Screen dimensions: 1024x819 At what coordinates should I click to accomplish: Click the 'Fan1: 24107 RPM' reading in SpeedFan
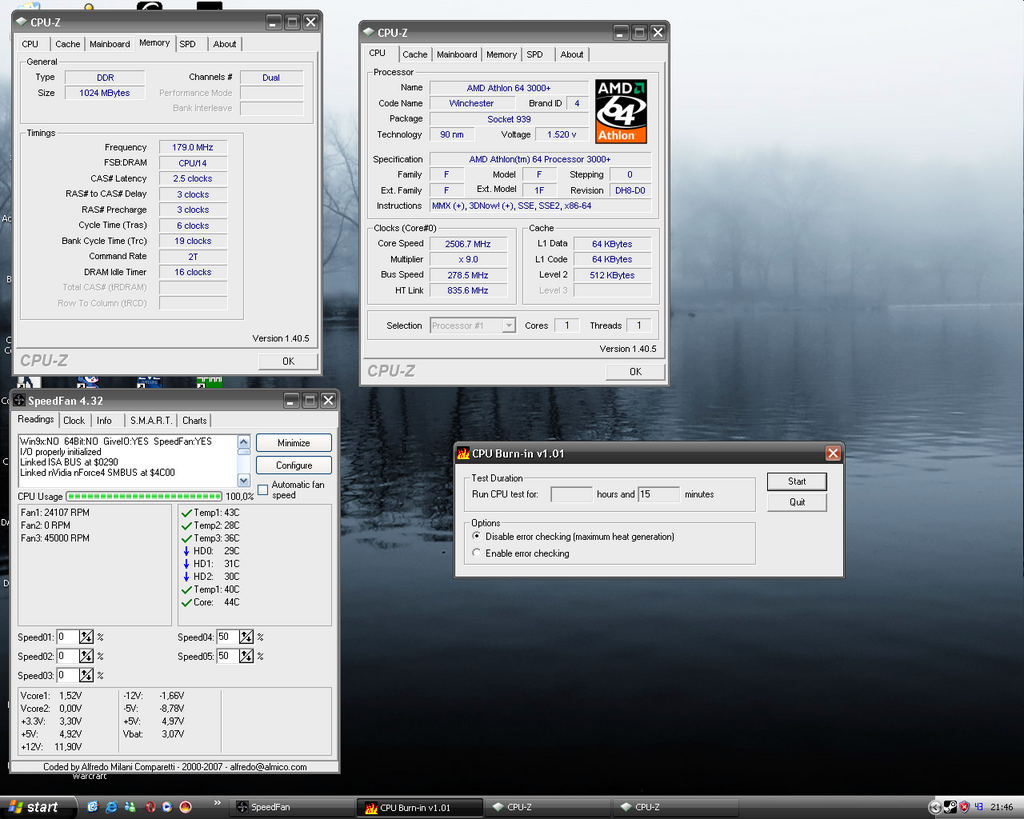tap(55, 513)
